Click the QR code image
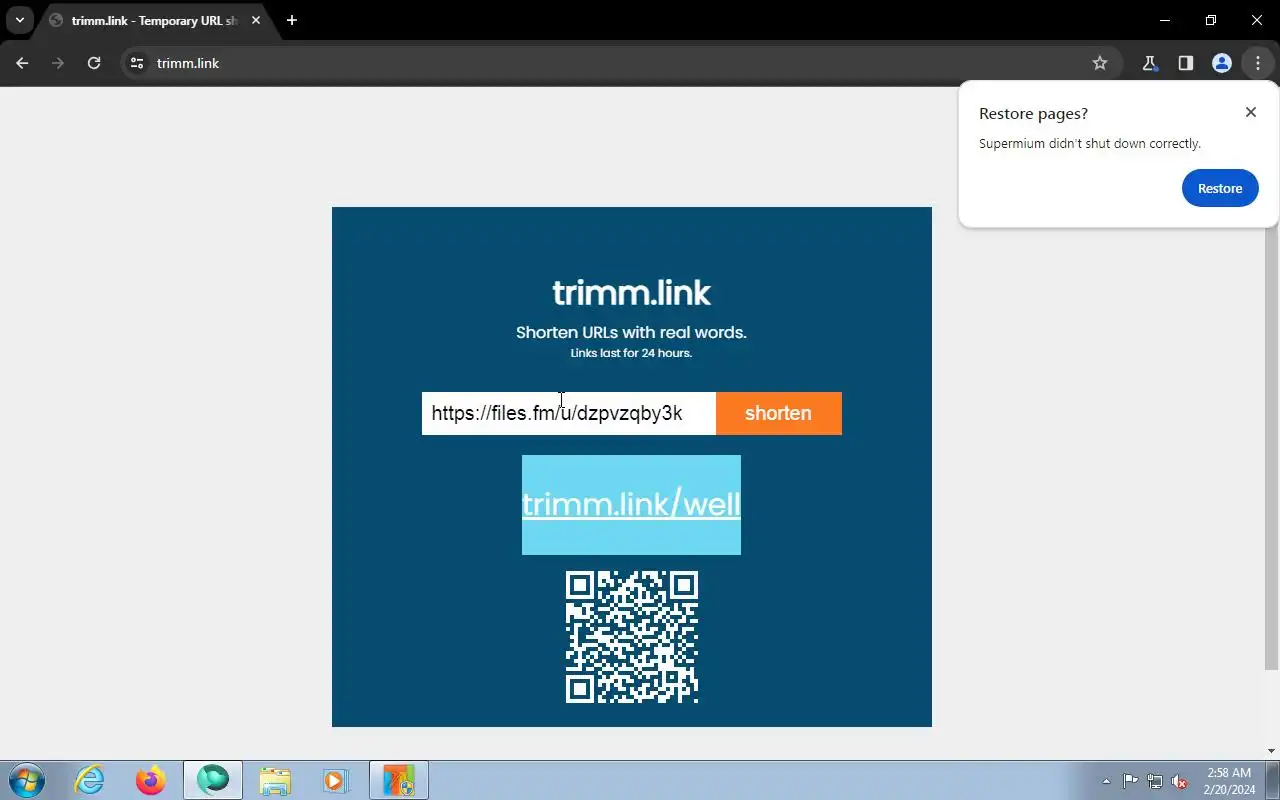 tap(632, 637)
